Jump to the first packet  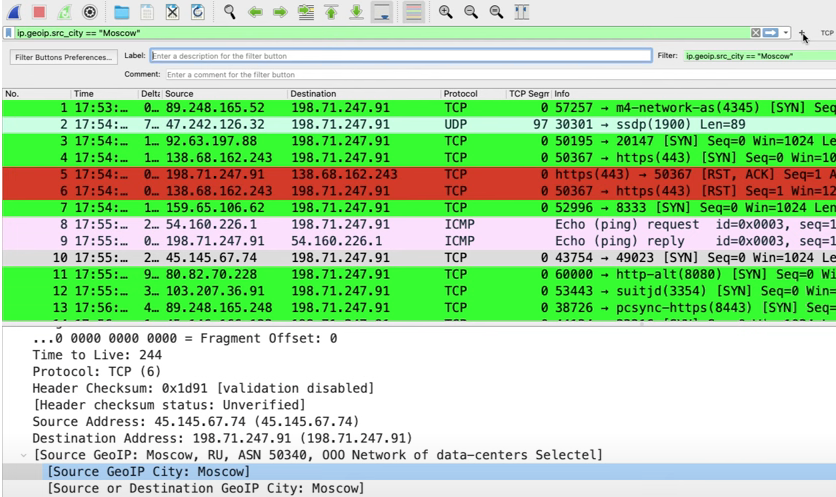pyautogui.click(x=331, y=12)
